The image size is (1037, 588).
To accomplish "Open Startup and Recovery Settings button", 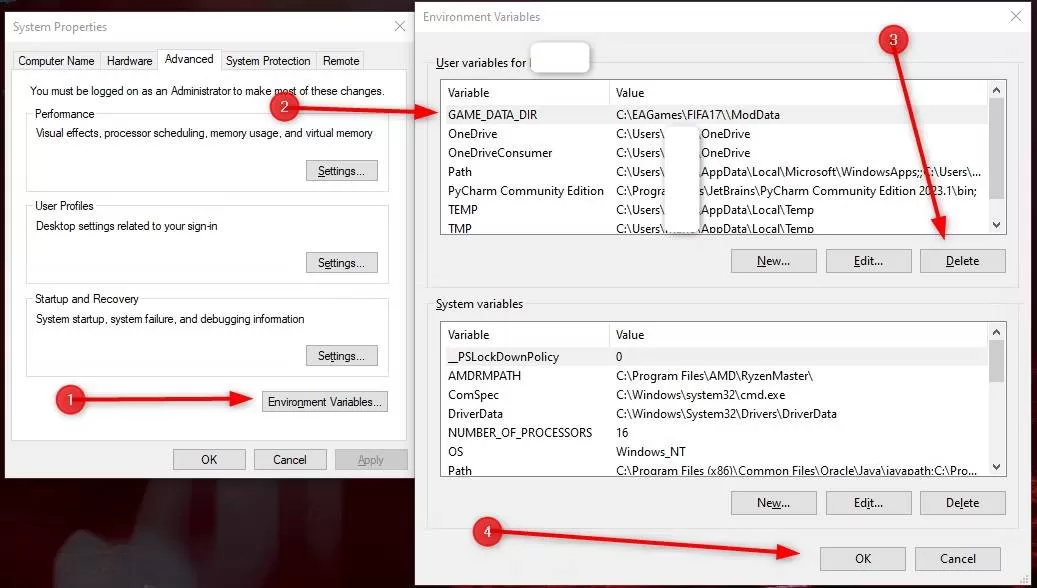I will pos(341,355).
